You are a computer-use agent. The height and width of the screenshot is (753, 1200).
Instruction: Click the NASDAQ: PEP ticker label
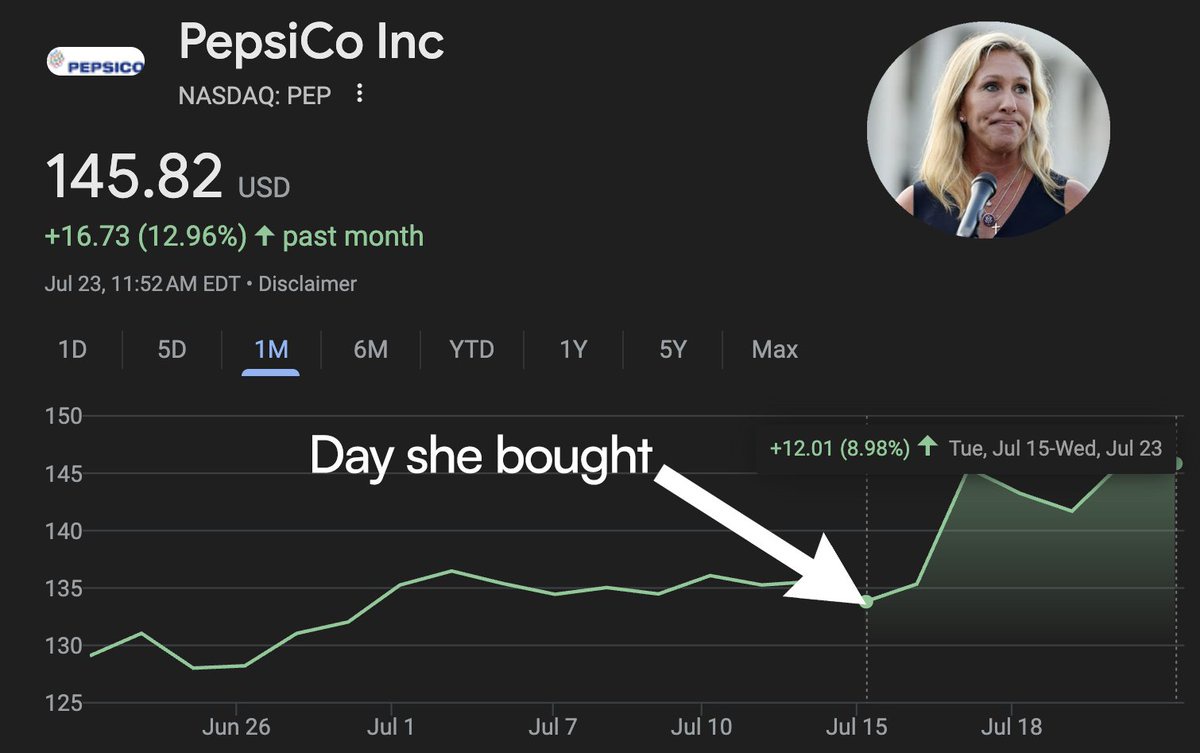(x=254, y=96)
